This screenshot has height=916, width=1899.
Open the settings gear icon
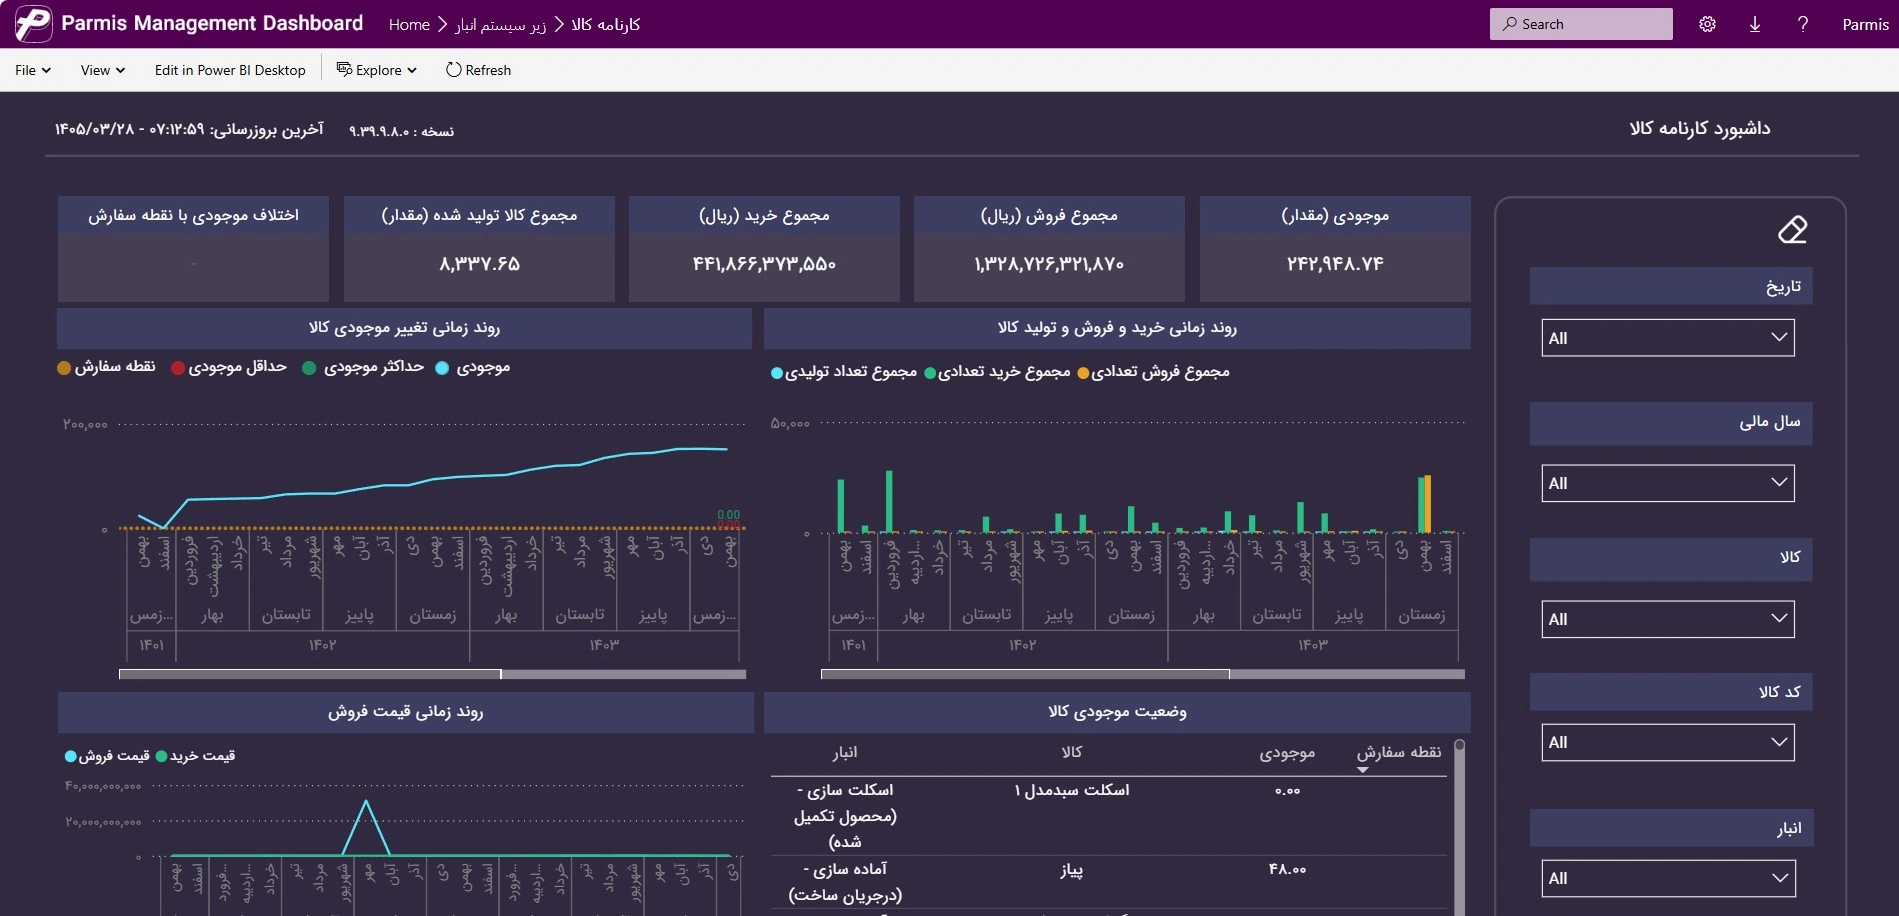click(x=1707, y=24)
